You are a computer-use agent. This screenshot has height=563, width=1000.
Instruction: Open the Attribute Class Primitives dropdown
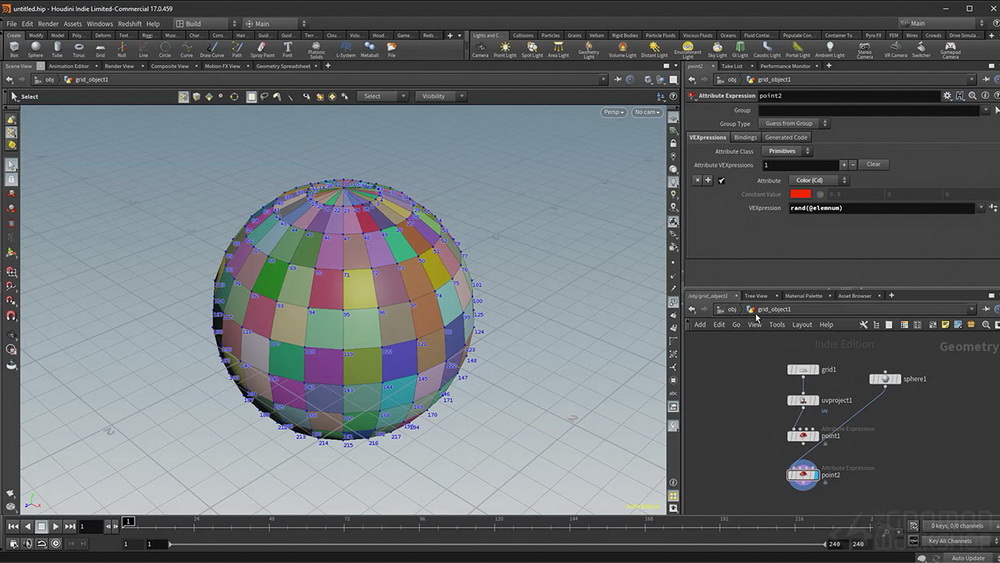(x=787, y=151)
